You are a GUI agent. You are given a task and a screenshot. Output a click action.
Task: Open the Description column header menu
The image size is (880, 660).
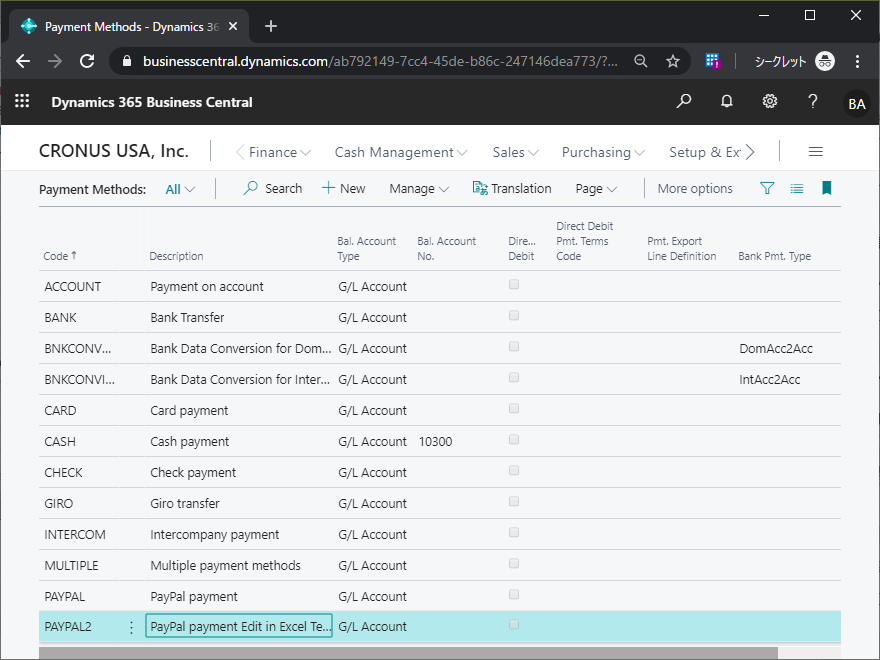click(x=176, y=256)
